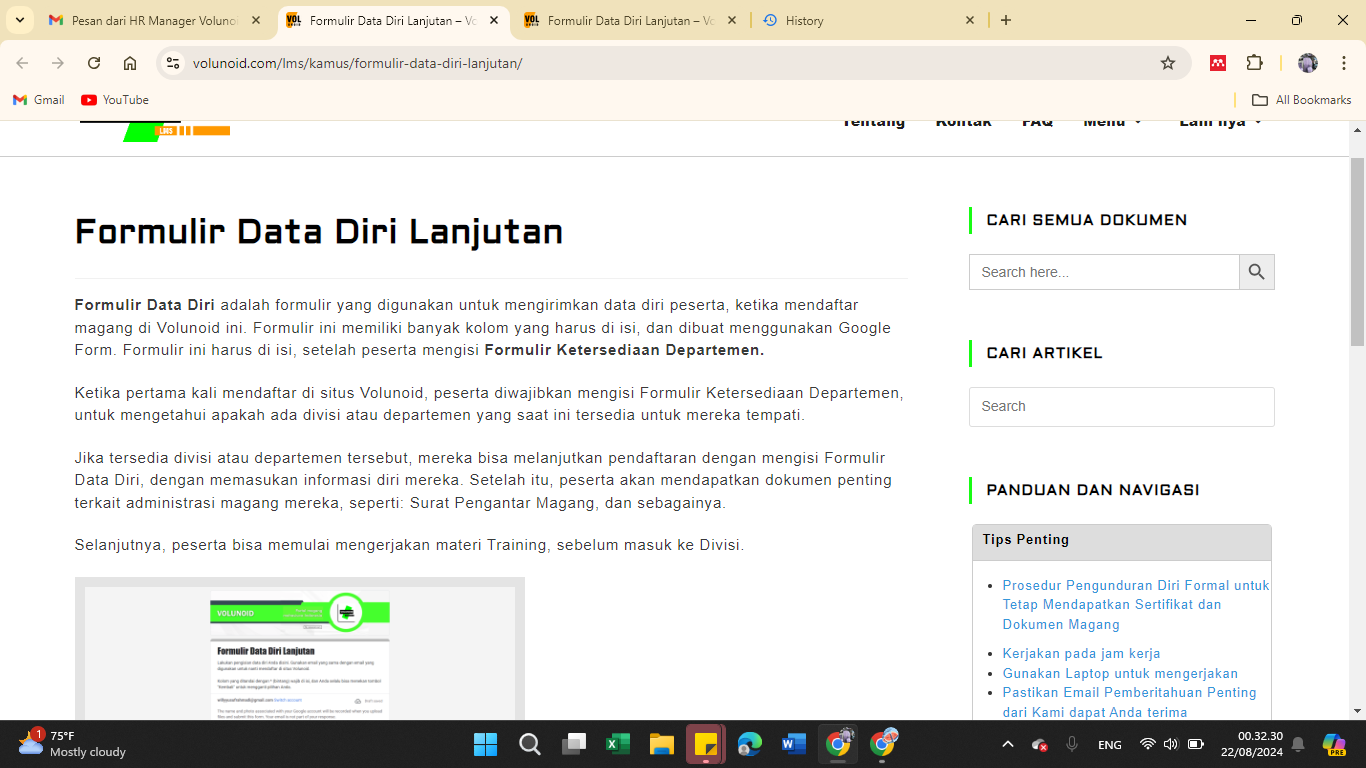Open Microsoft Edge from the taskbar

[x=750, y=744]
